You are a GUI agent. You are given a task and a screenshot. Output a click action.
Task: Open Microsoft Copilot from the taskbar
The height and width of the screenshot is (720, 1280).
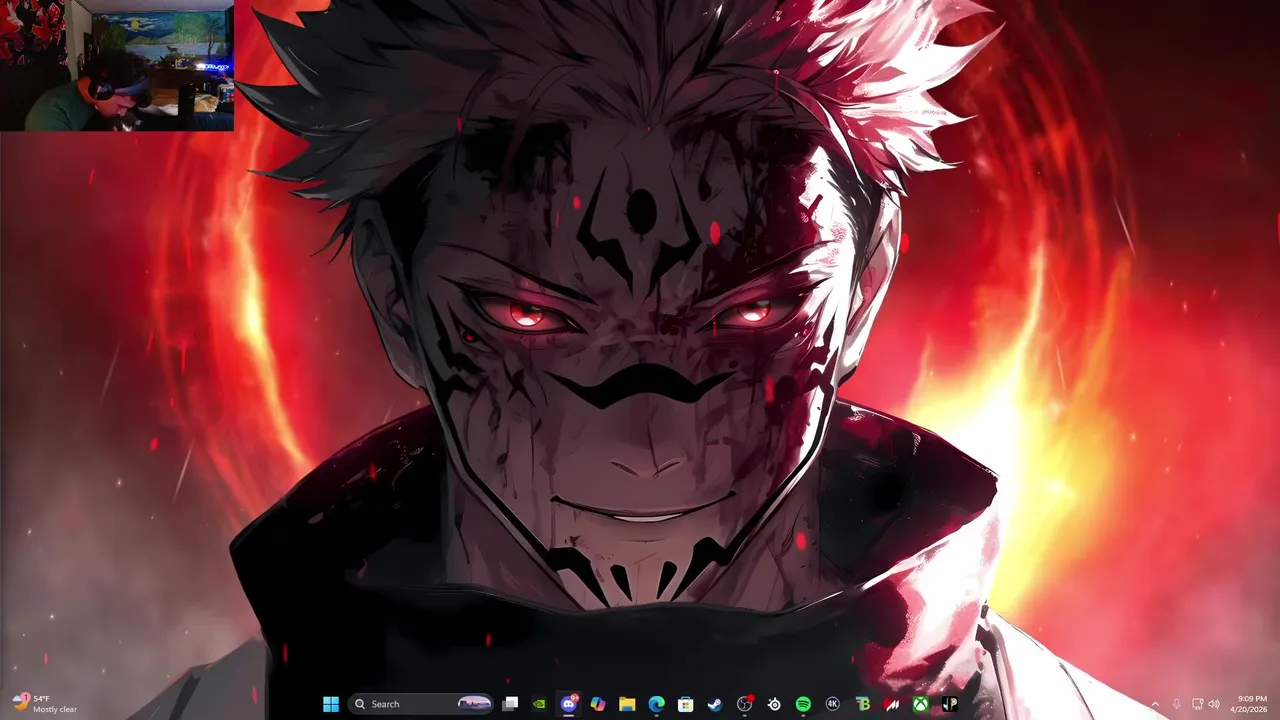tap(598, 704)
